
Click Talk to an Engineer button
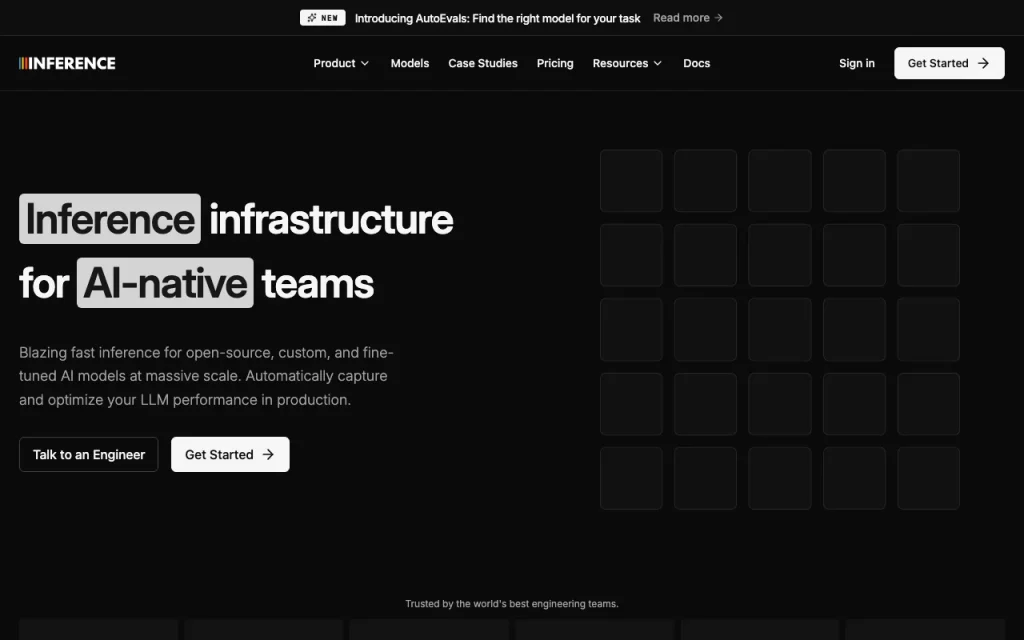[x=89, y=455]
